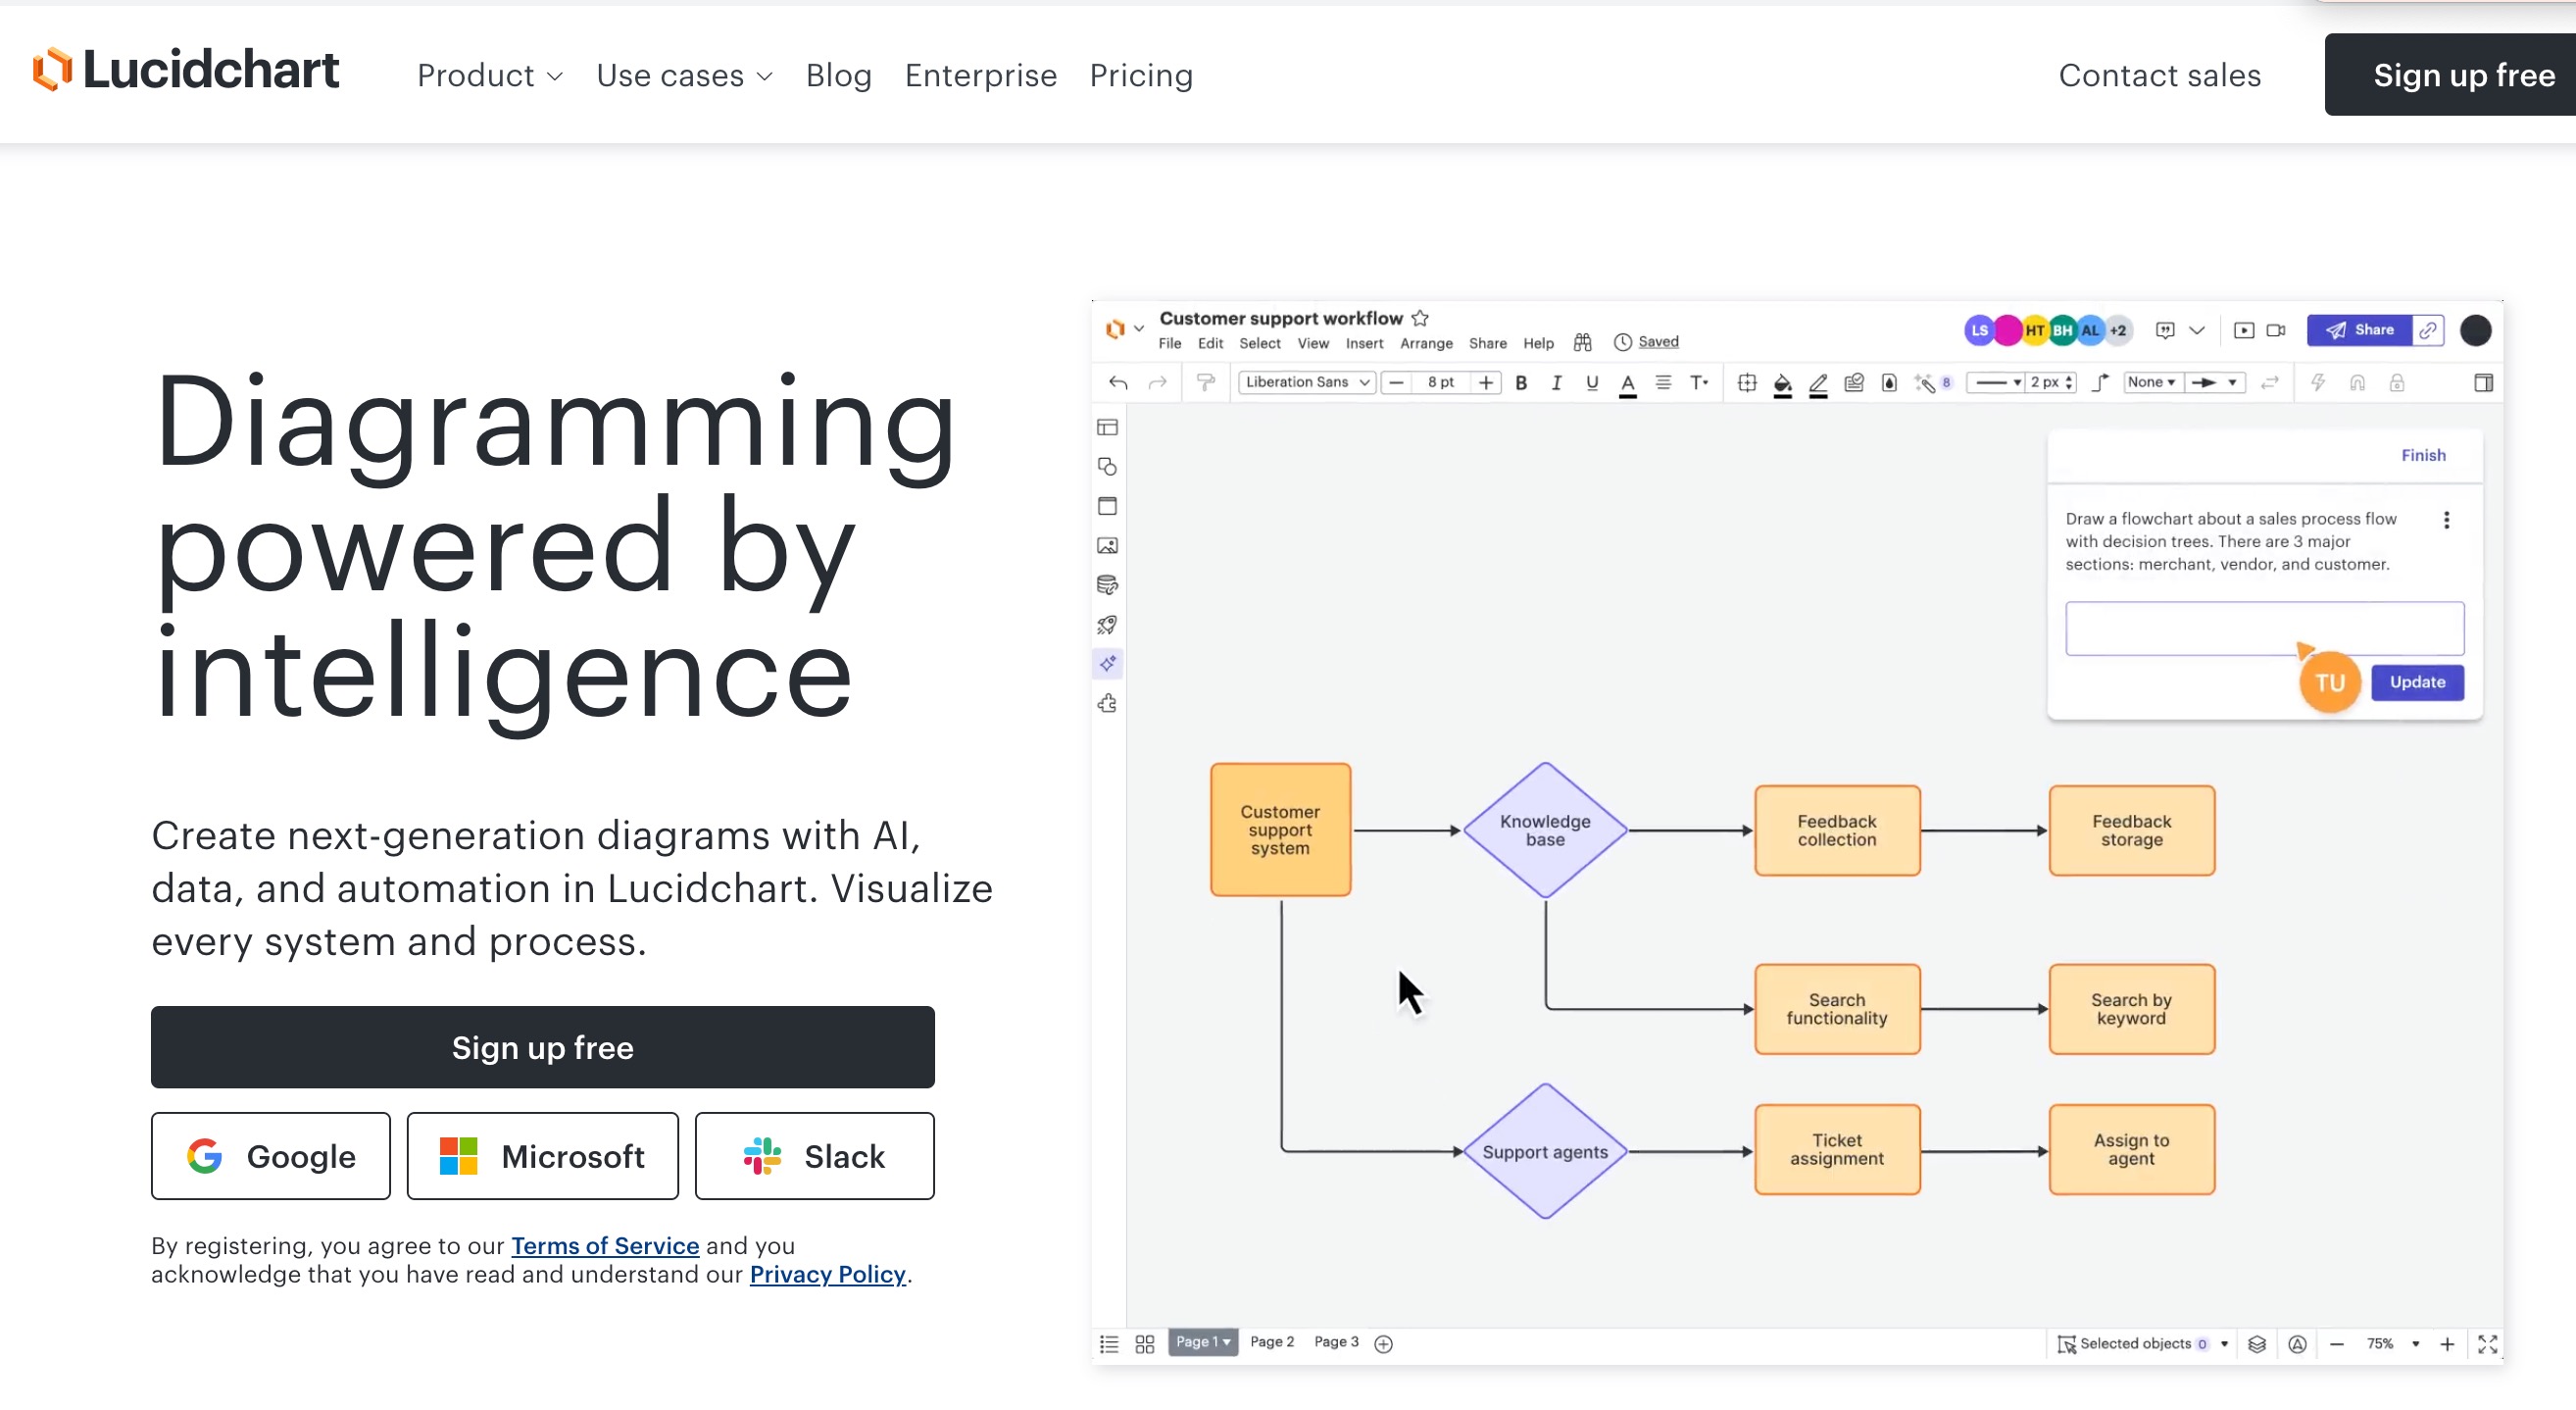
Task: Switch to Page 2 tab
Action: (x=1272, y=1342)
